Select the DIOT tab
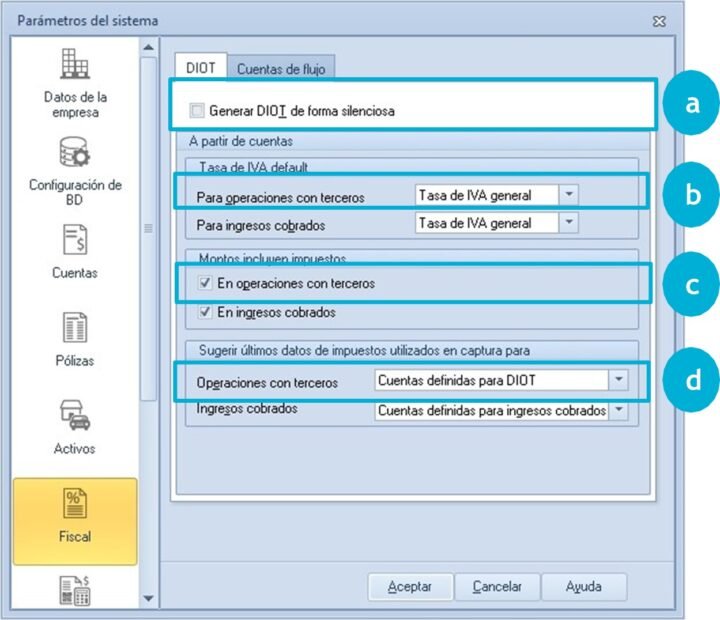 (x=200, y=67)
